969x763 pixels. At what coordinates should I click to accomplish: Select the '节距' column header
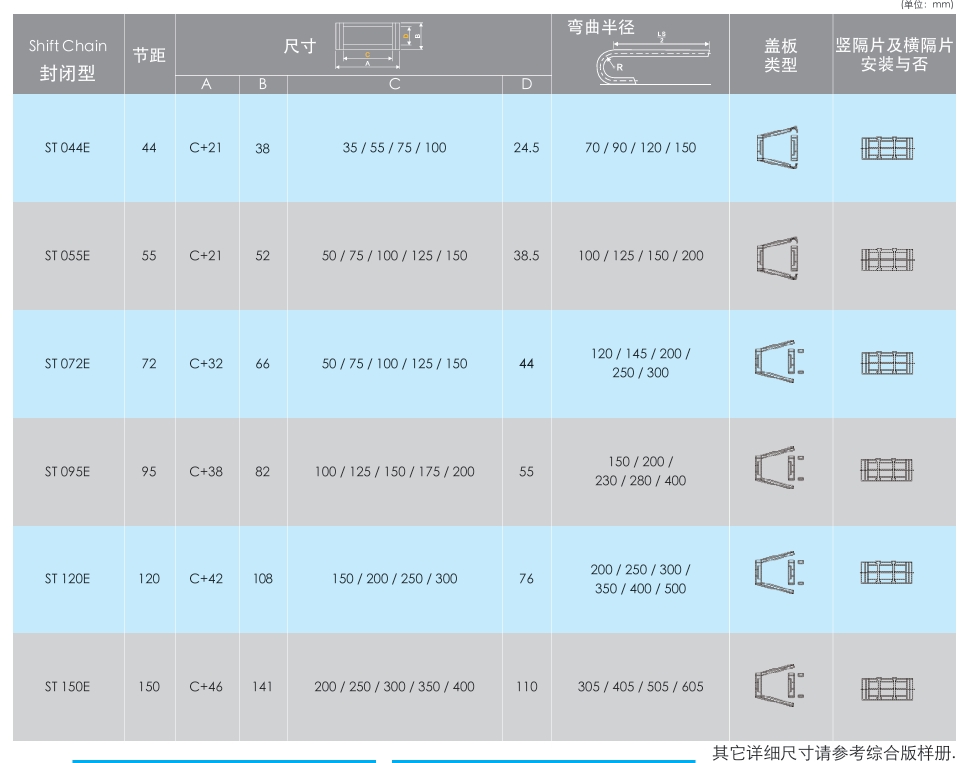pyautogui.click(x=150, y=55)
